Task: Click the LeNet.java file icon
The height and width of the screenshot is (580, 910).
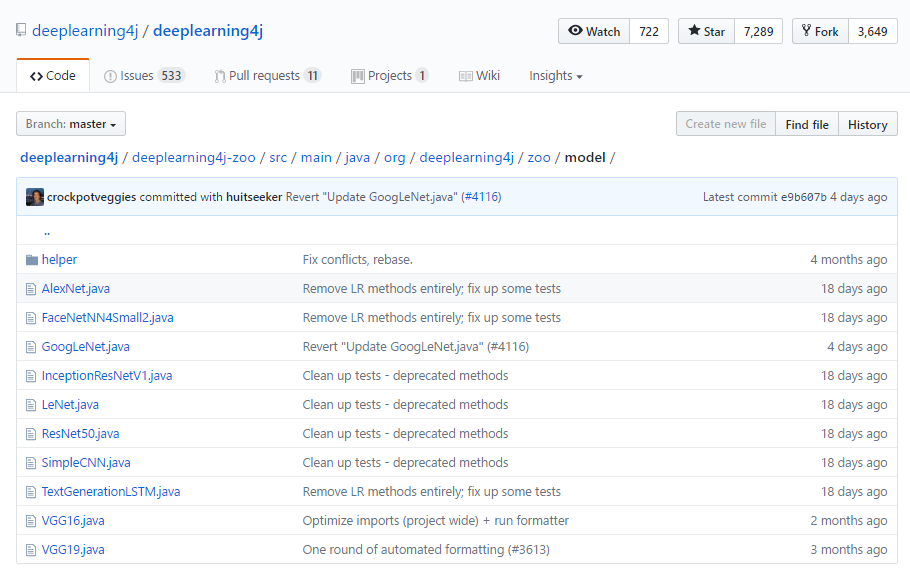Action: 31,405
